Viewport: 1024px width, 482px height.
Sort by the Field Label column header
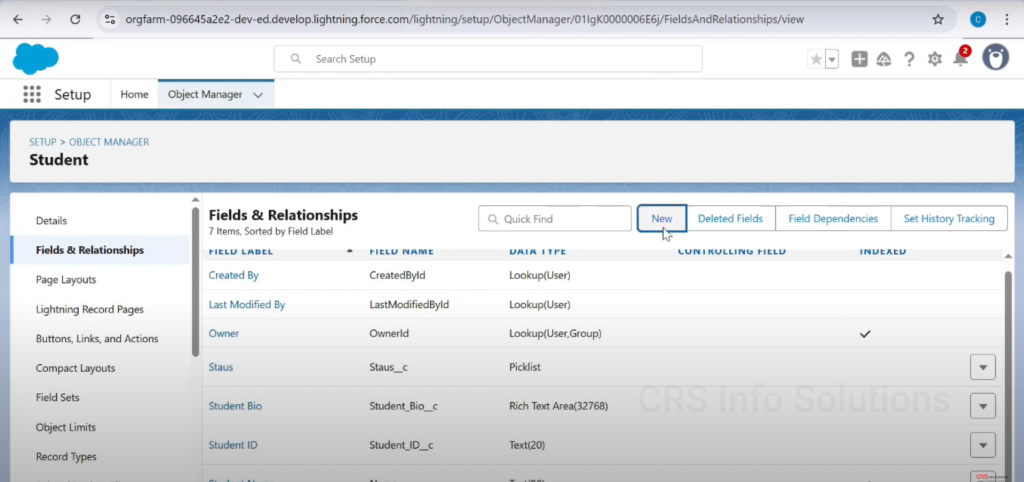tap(242, 251)
